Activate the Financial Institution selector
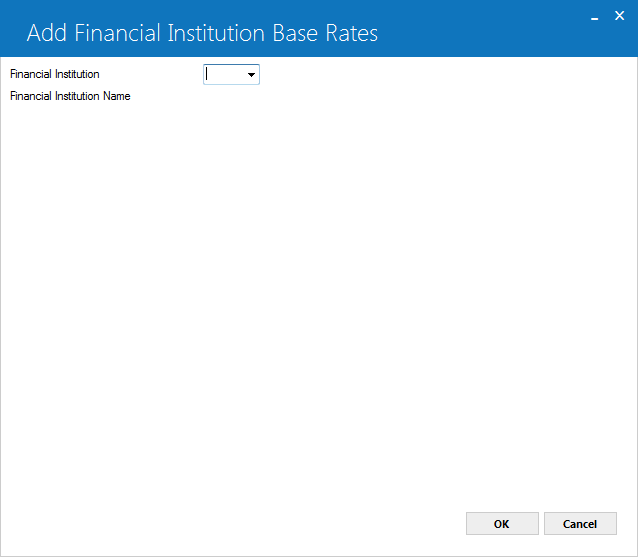Screen dimensions: 638x557 (231, 75)
